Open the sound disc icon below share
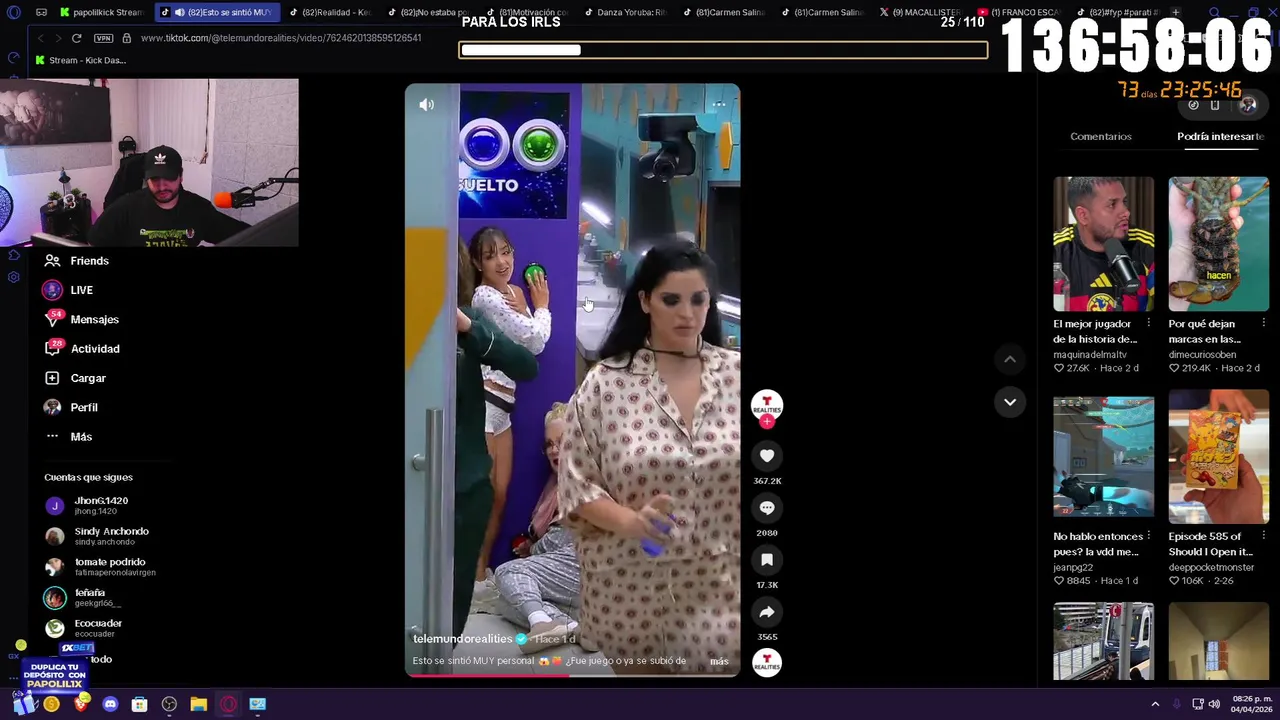The width and height of the screenshot is (1280, 720). [767, 663]
